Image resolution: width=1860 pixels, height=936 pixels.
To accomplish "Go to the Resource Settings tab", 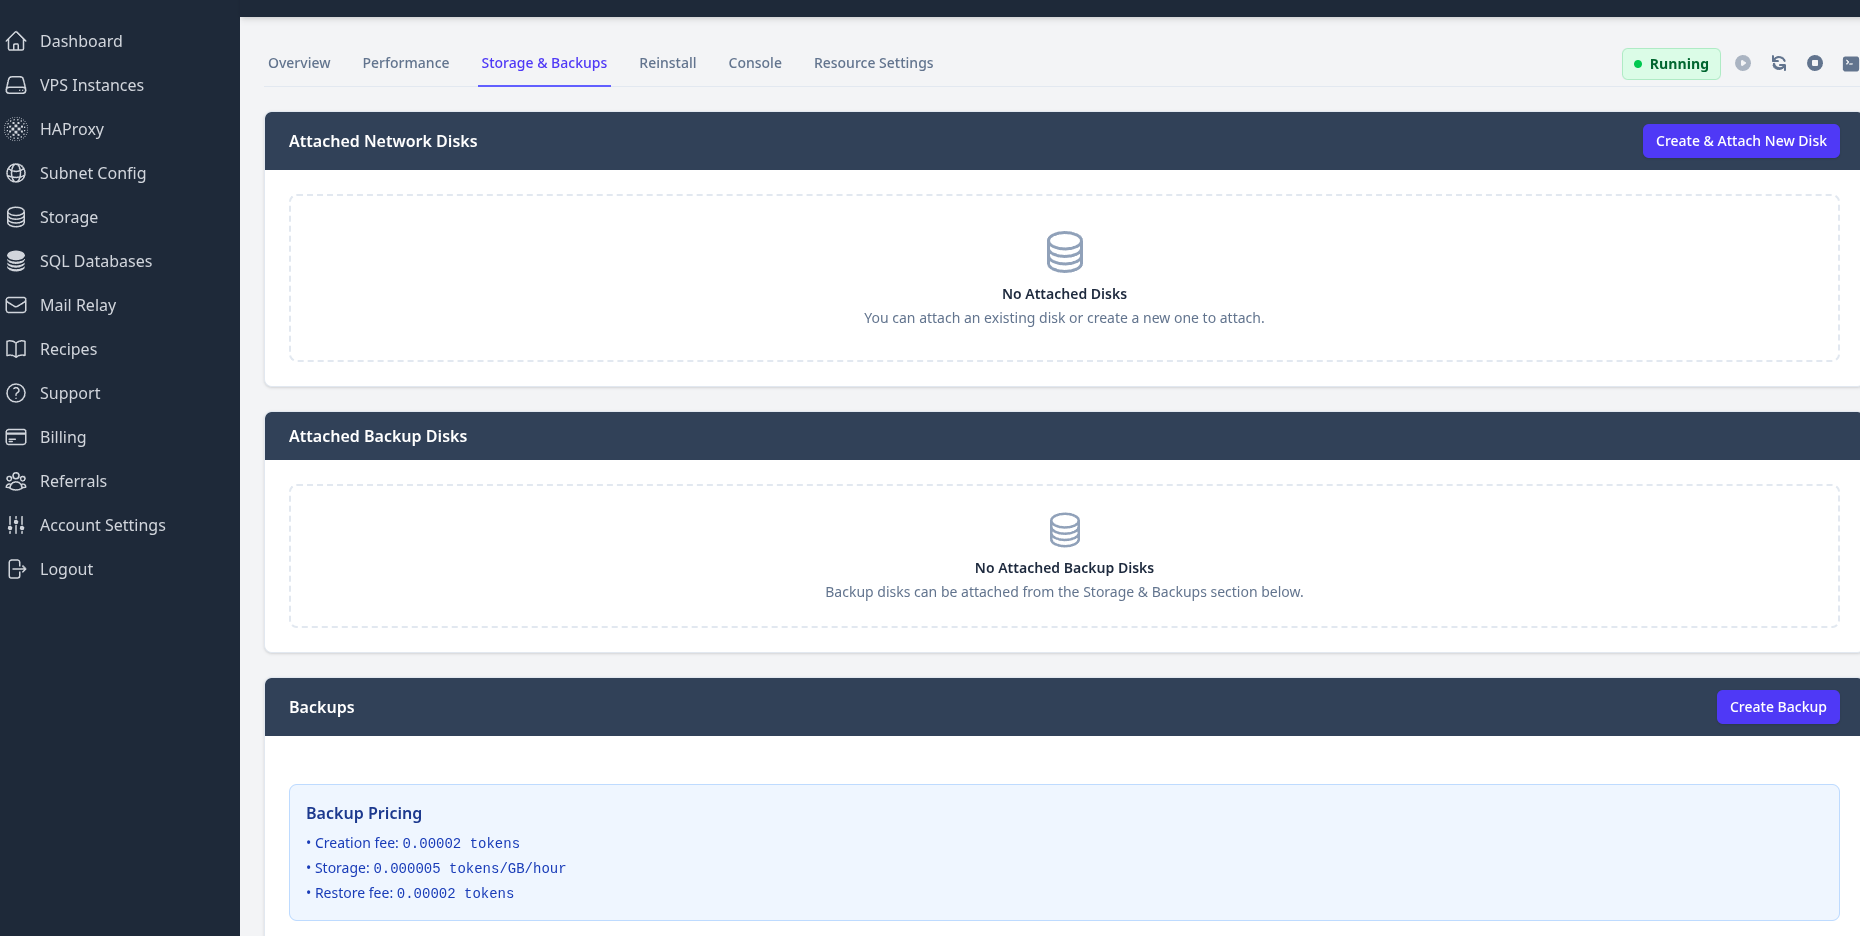I will [873, 63].
